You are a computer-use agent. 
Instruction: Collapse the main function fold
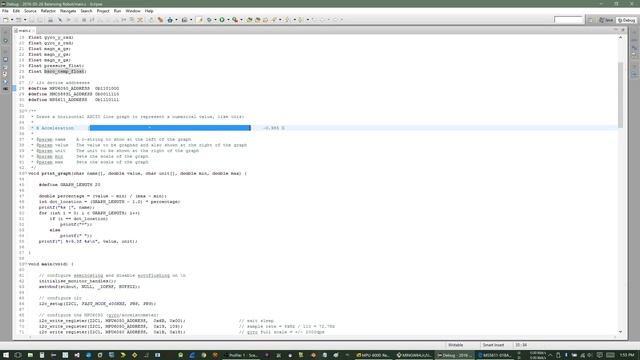point(27,264)
